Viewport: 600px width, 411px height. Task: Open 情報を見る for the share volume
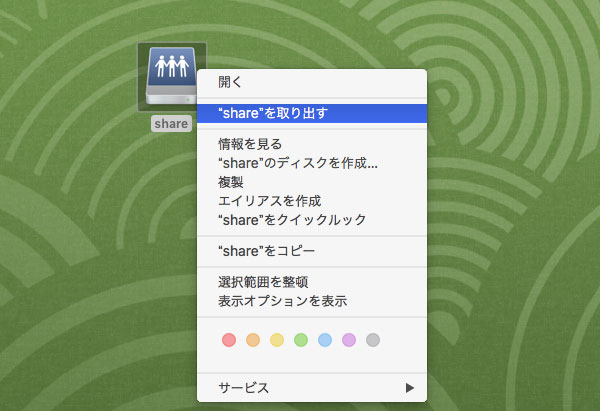250,144
